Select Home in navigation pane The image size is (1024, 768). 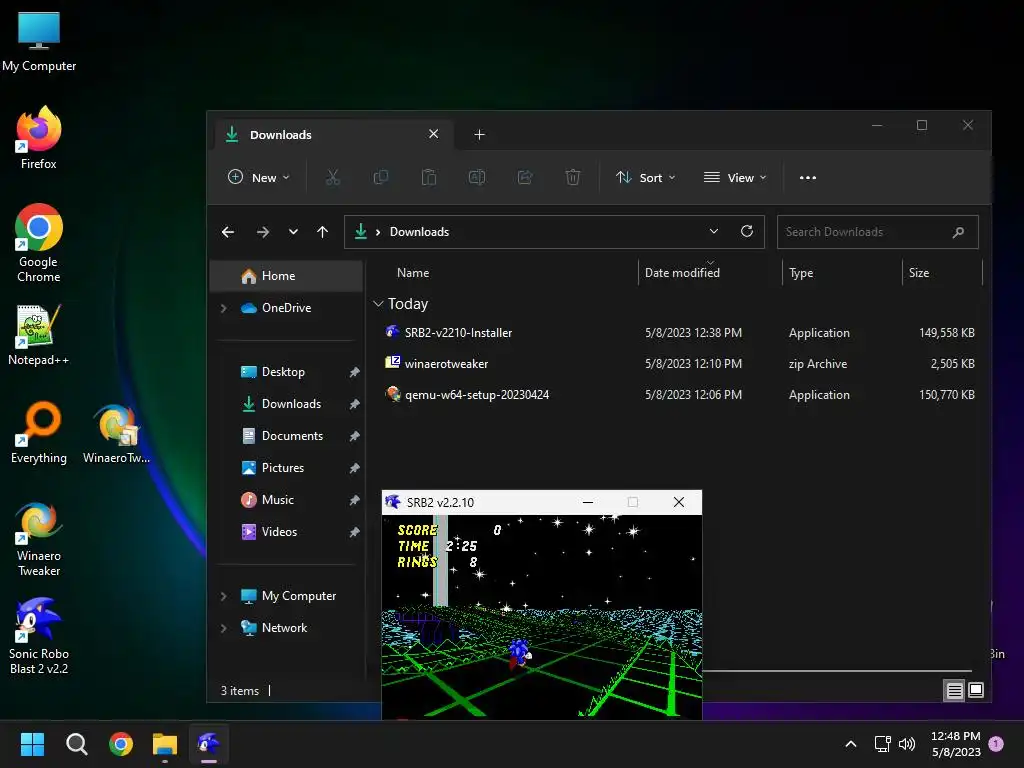[286, 276]
